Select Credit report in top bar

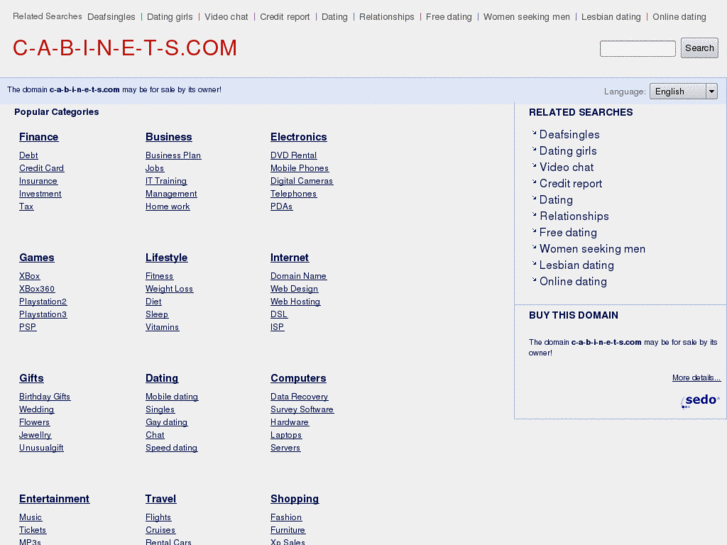tap(285, 17)
